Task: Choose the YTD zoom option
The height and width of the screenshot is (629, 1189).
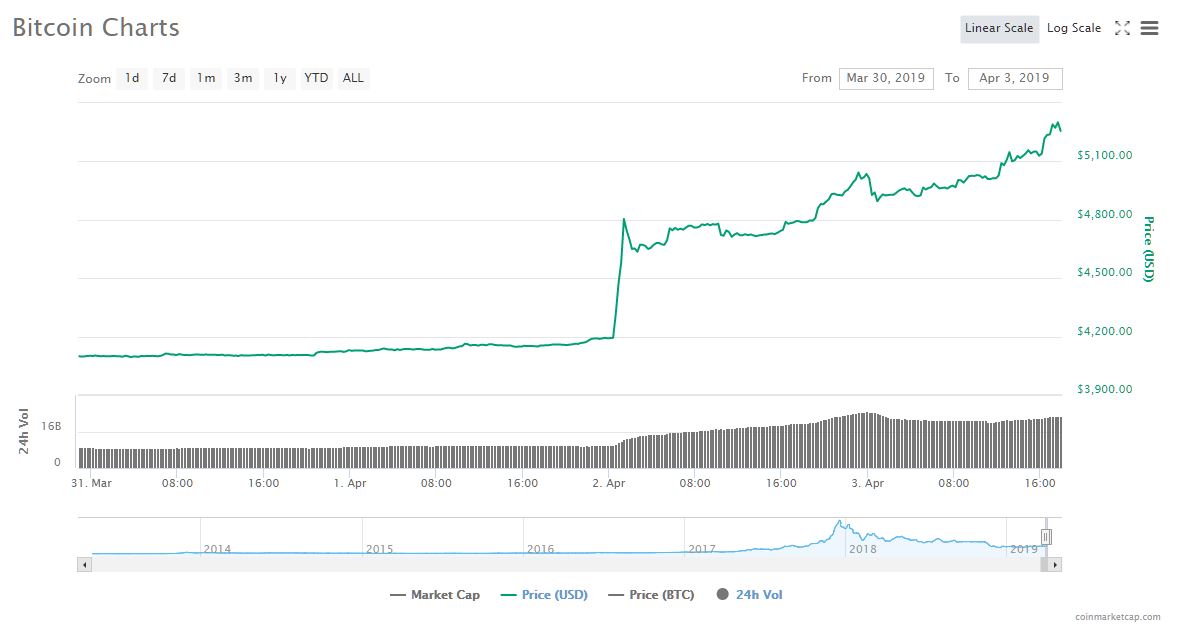Action: pos(316,78)
